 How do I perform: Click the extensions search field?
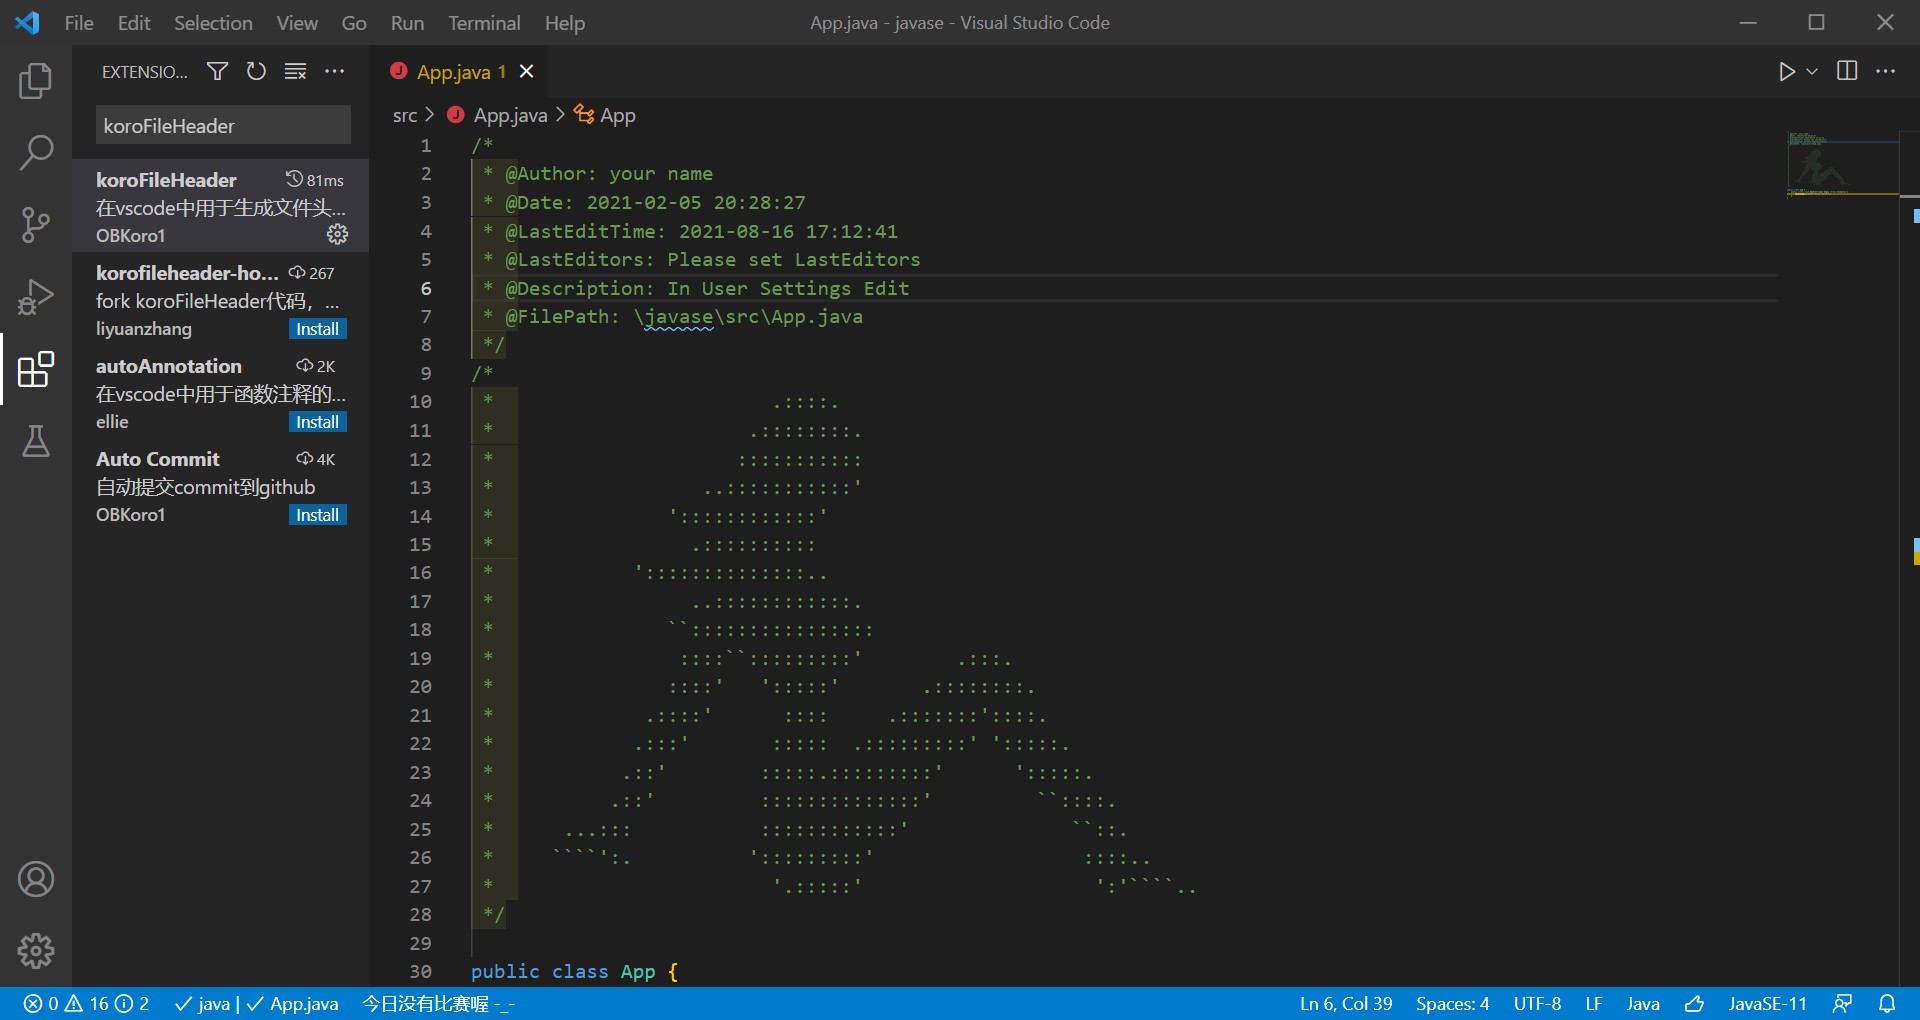coord(223,126)
